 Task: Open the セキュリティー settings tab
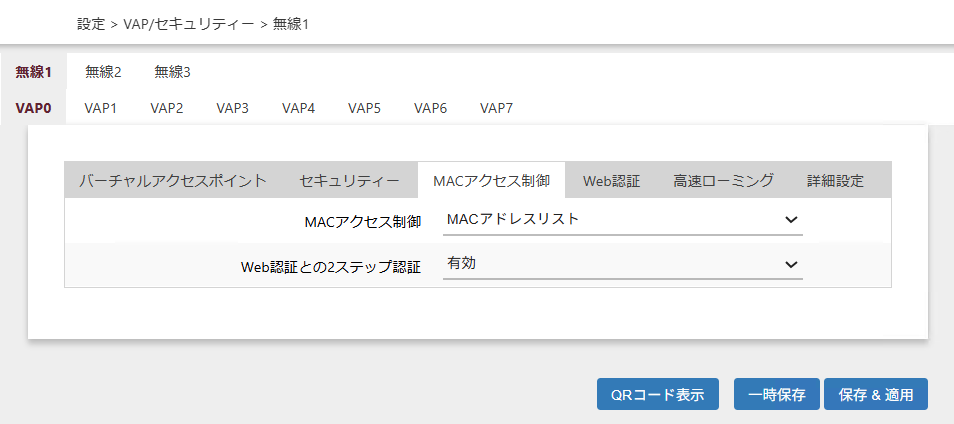(x=350, y=181)
